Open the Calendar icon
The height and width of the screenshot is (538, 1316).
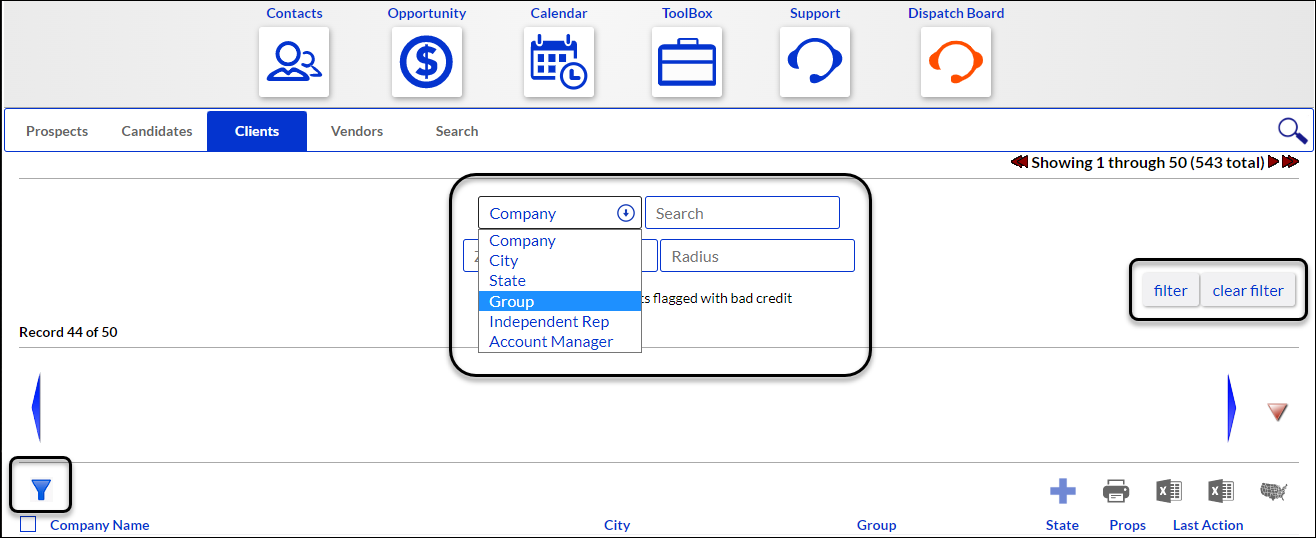click(559, 62)
